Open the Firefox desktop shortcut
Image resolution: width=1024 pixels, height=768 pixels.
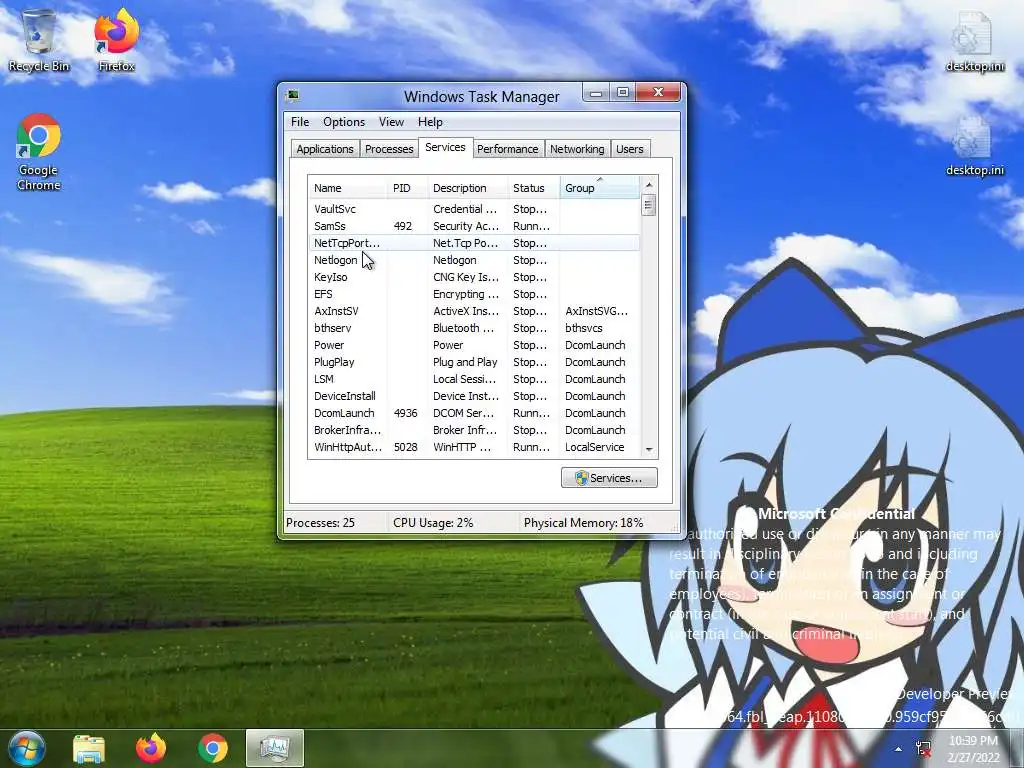click(116, 40)
